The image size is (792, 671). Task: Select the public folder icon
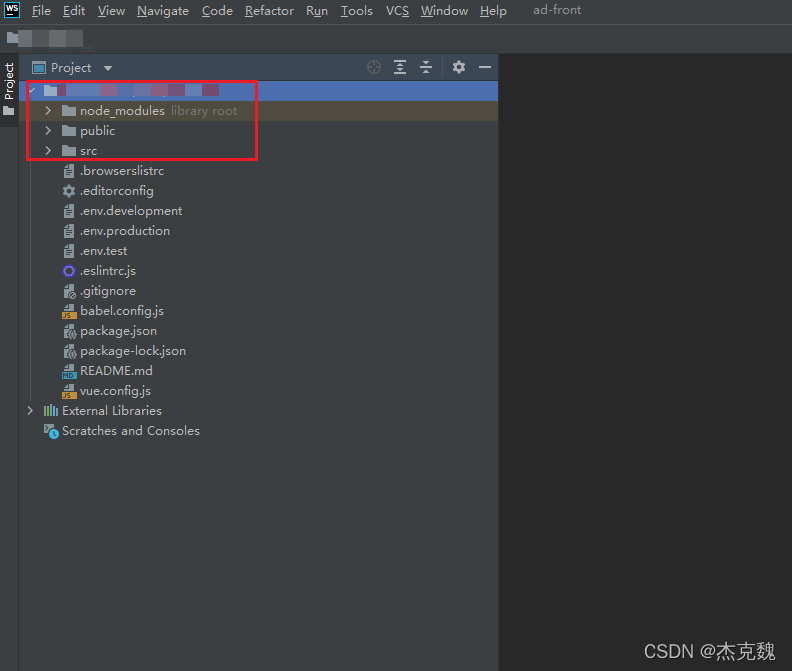click(69, 131)
